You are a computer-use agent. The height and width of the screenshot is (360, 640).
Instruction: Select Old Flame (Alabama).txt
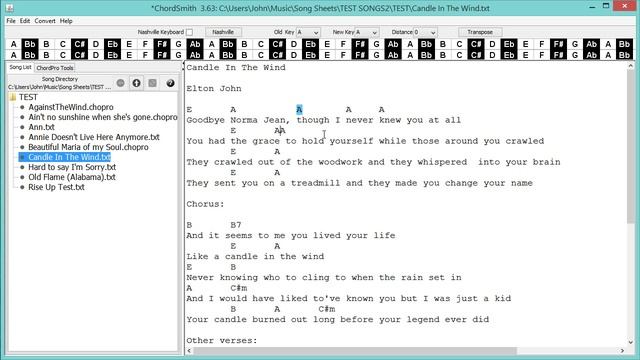[x=72, y=177]
